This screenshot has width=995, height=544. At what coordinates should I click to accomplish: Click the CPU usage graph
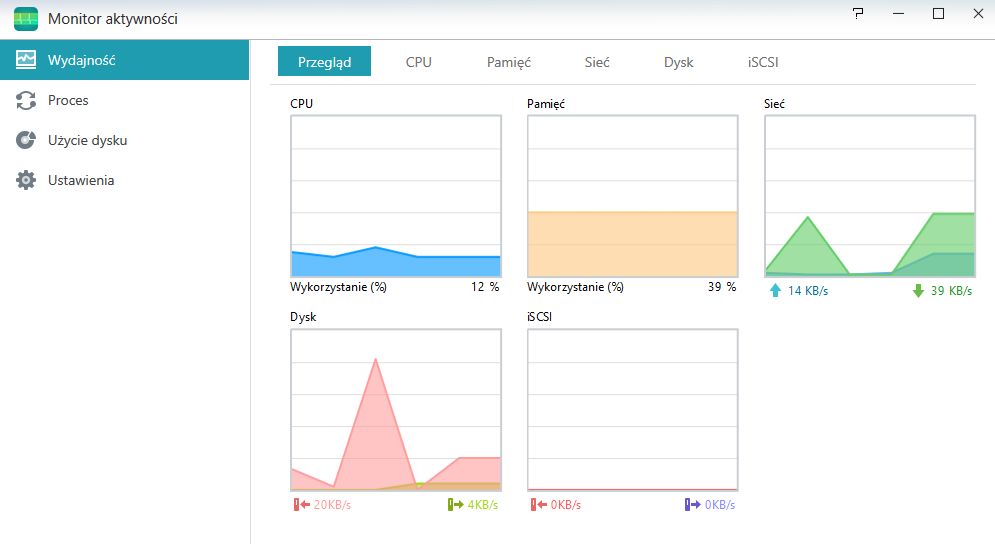point(396,196)
